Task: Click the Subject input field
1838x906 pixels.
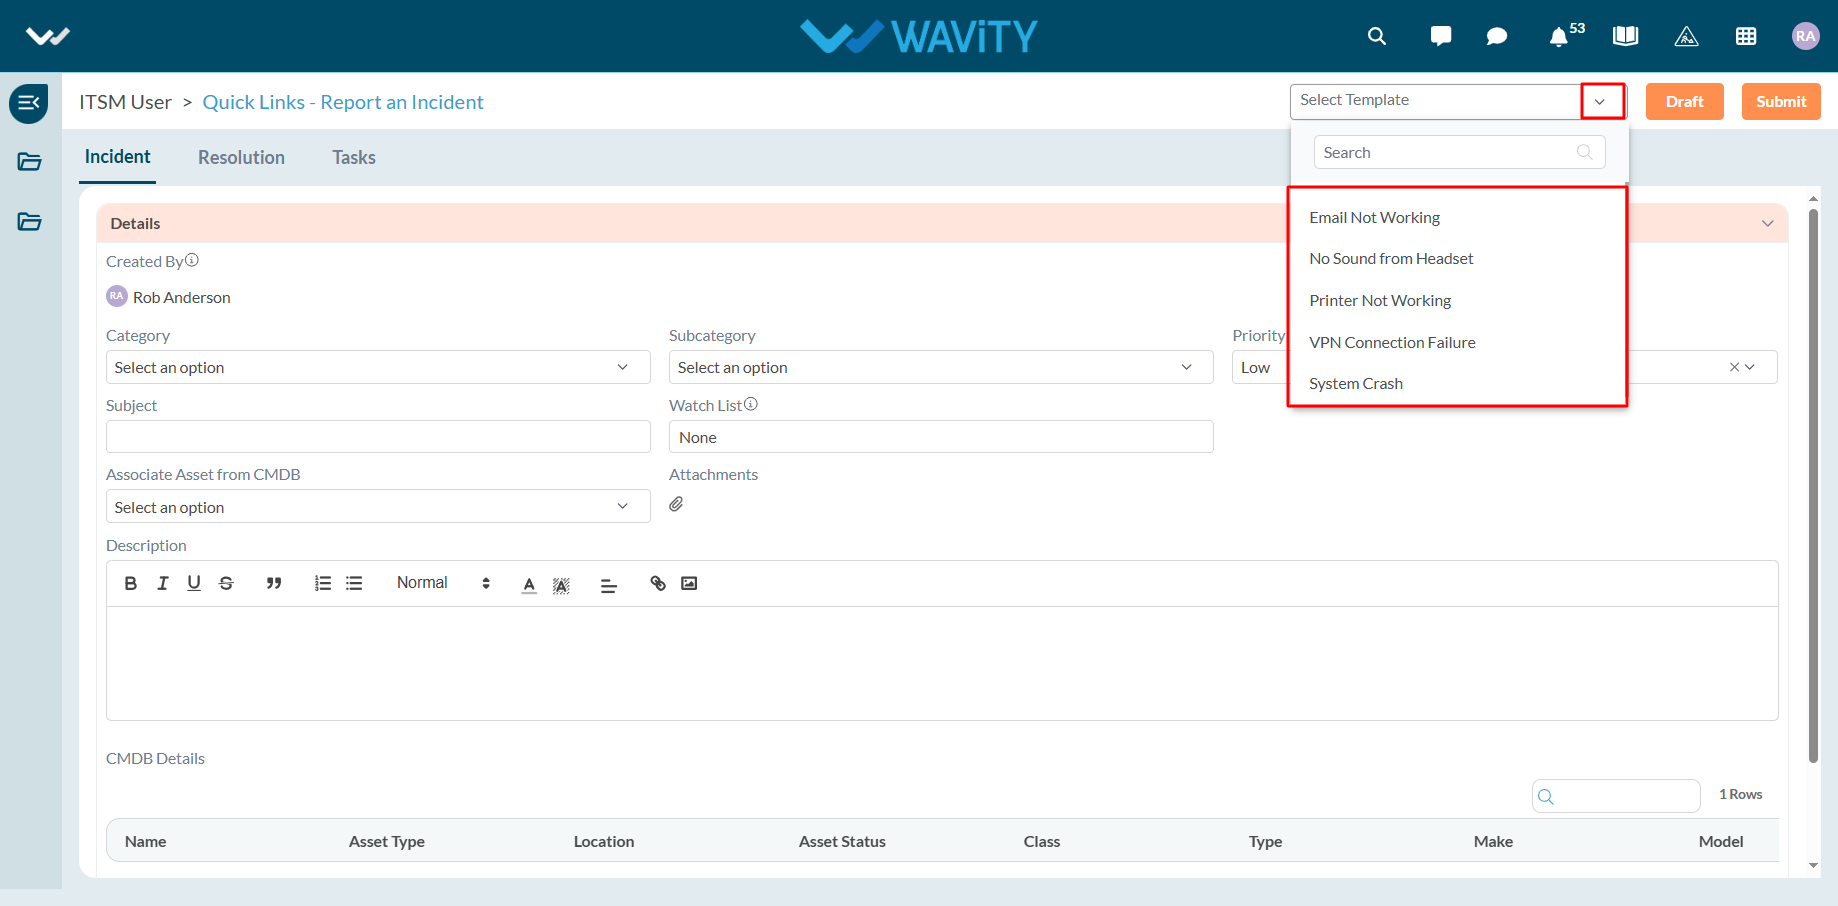Action: pyautogui.click(x=378, y=436)
